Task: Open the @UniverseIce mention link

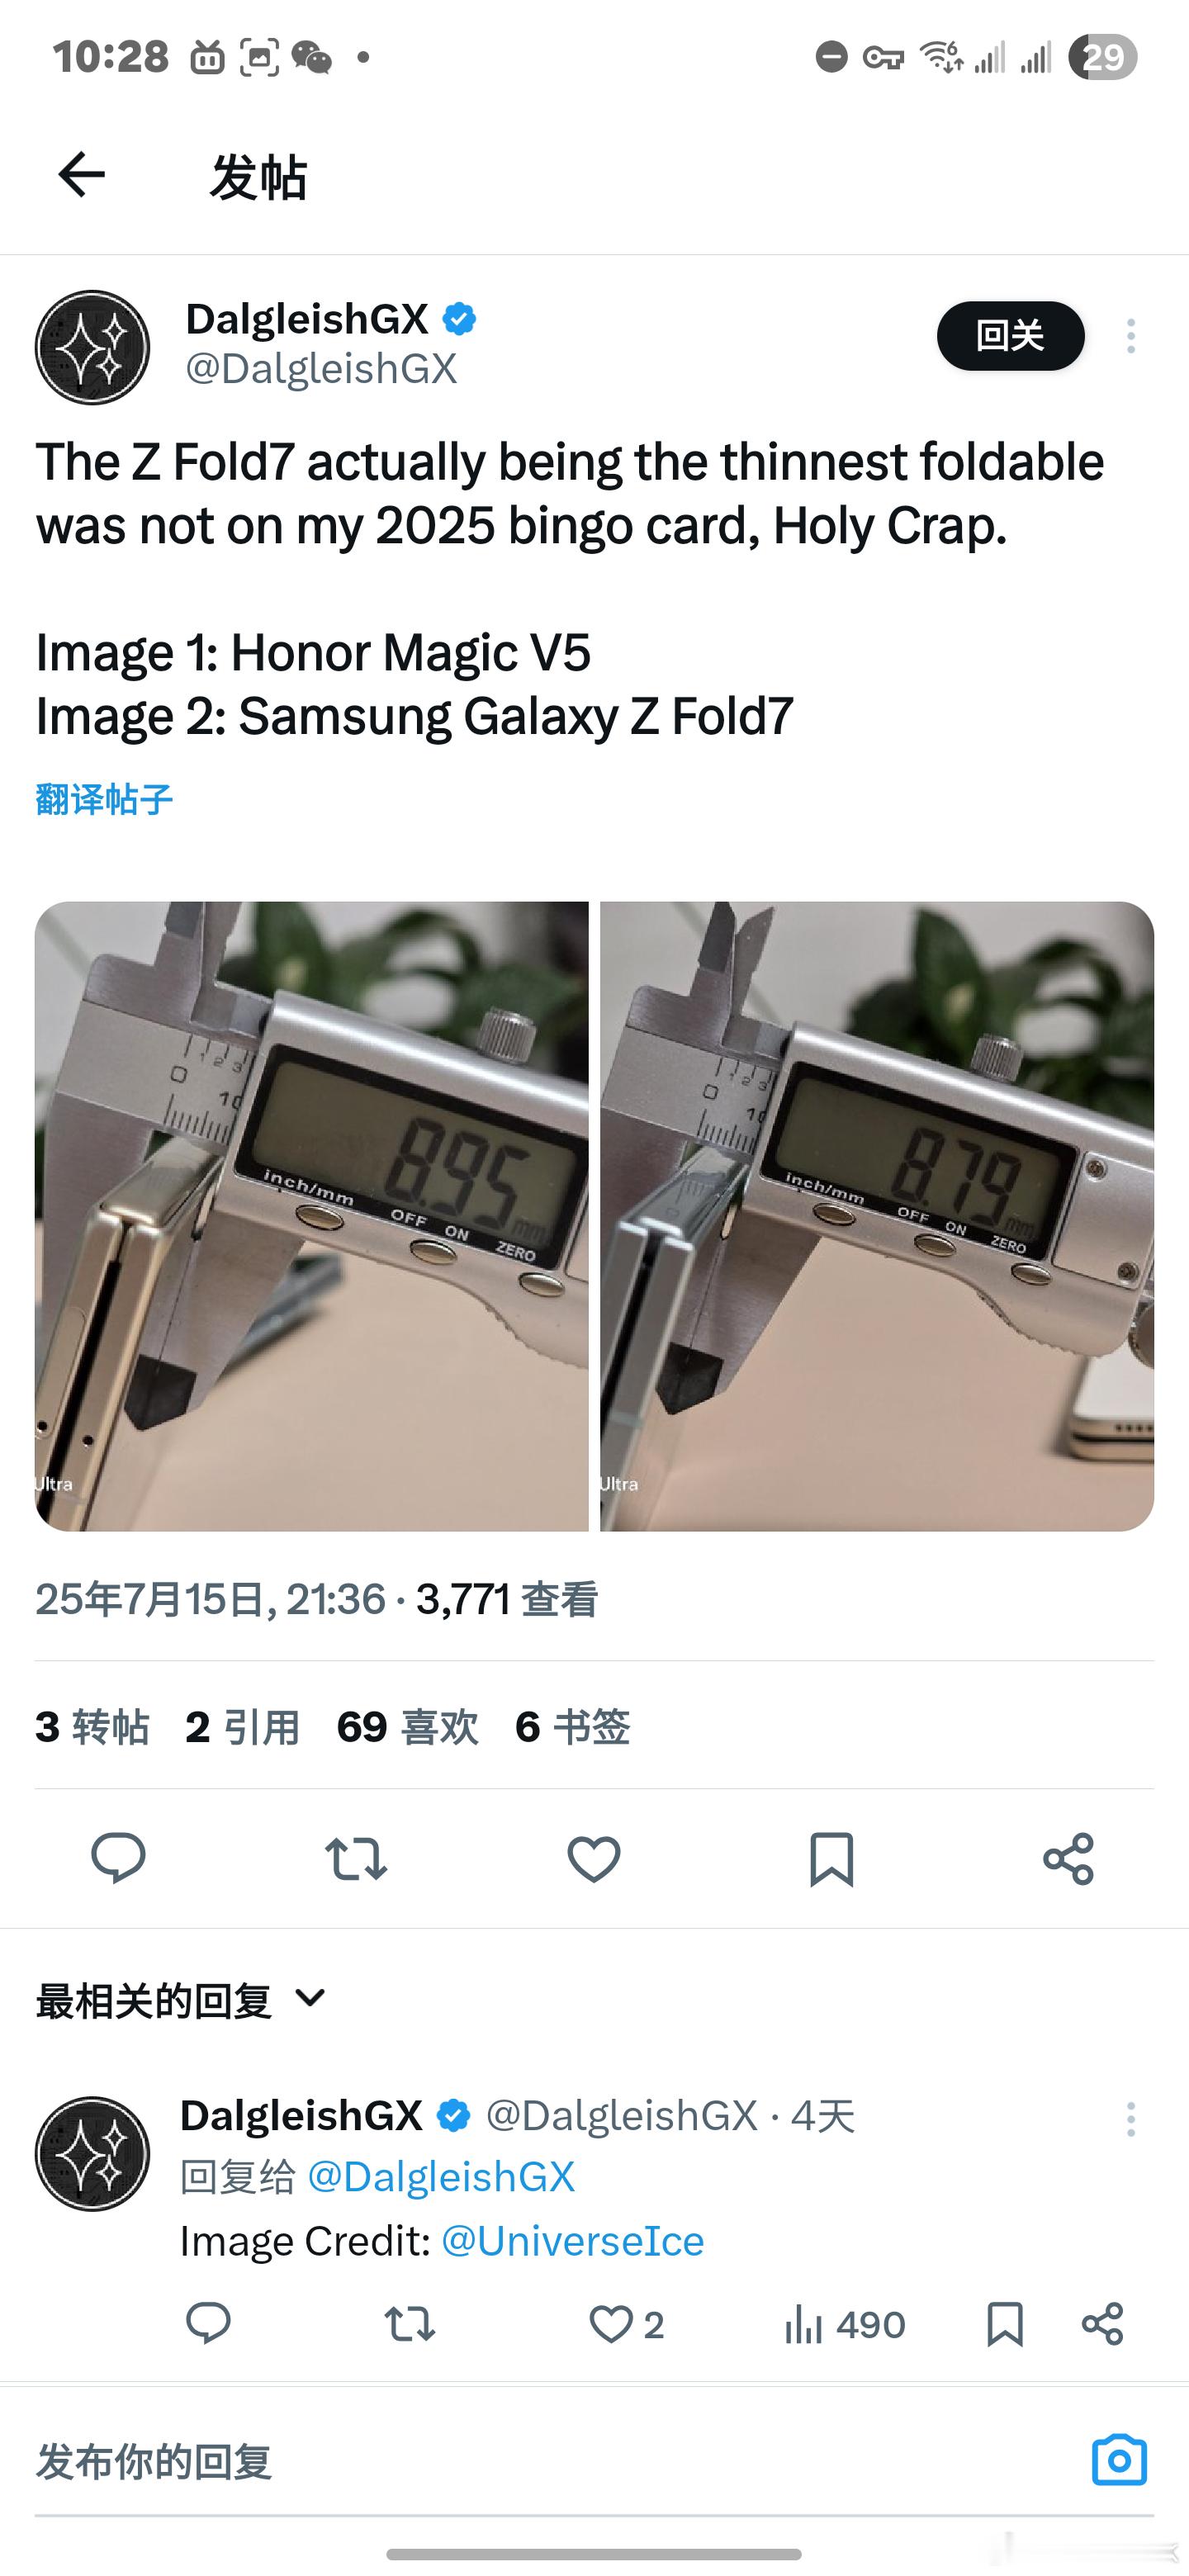Action: point(572,2241)
